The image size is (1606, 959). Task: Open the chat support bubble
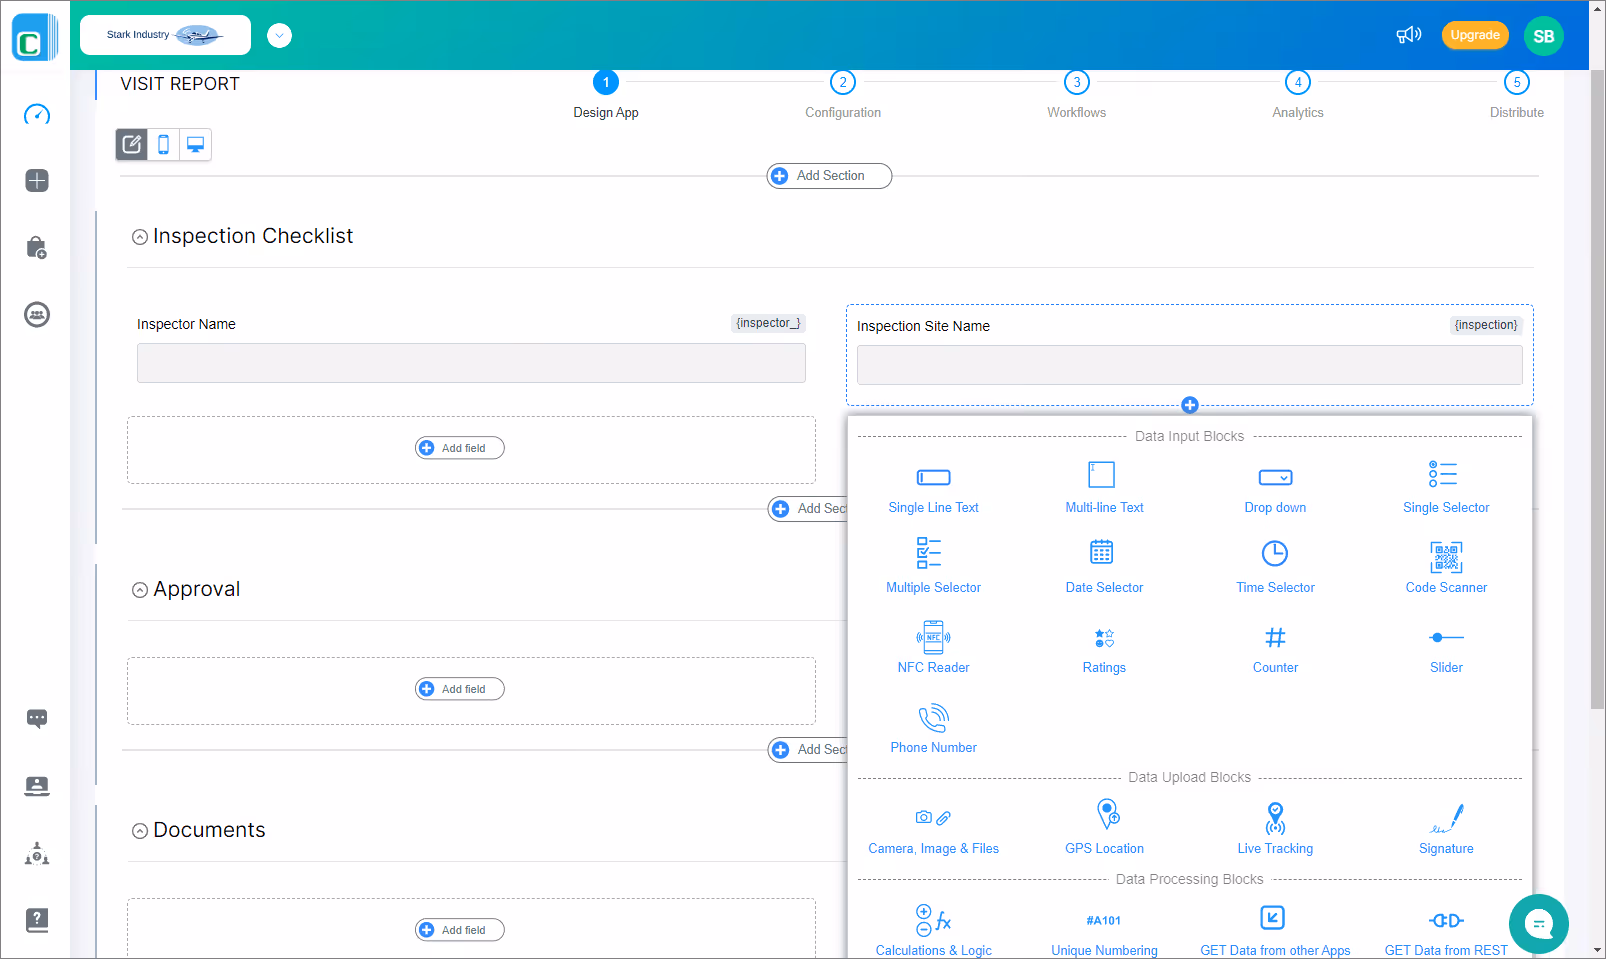tap(1538, 923)
